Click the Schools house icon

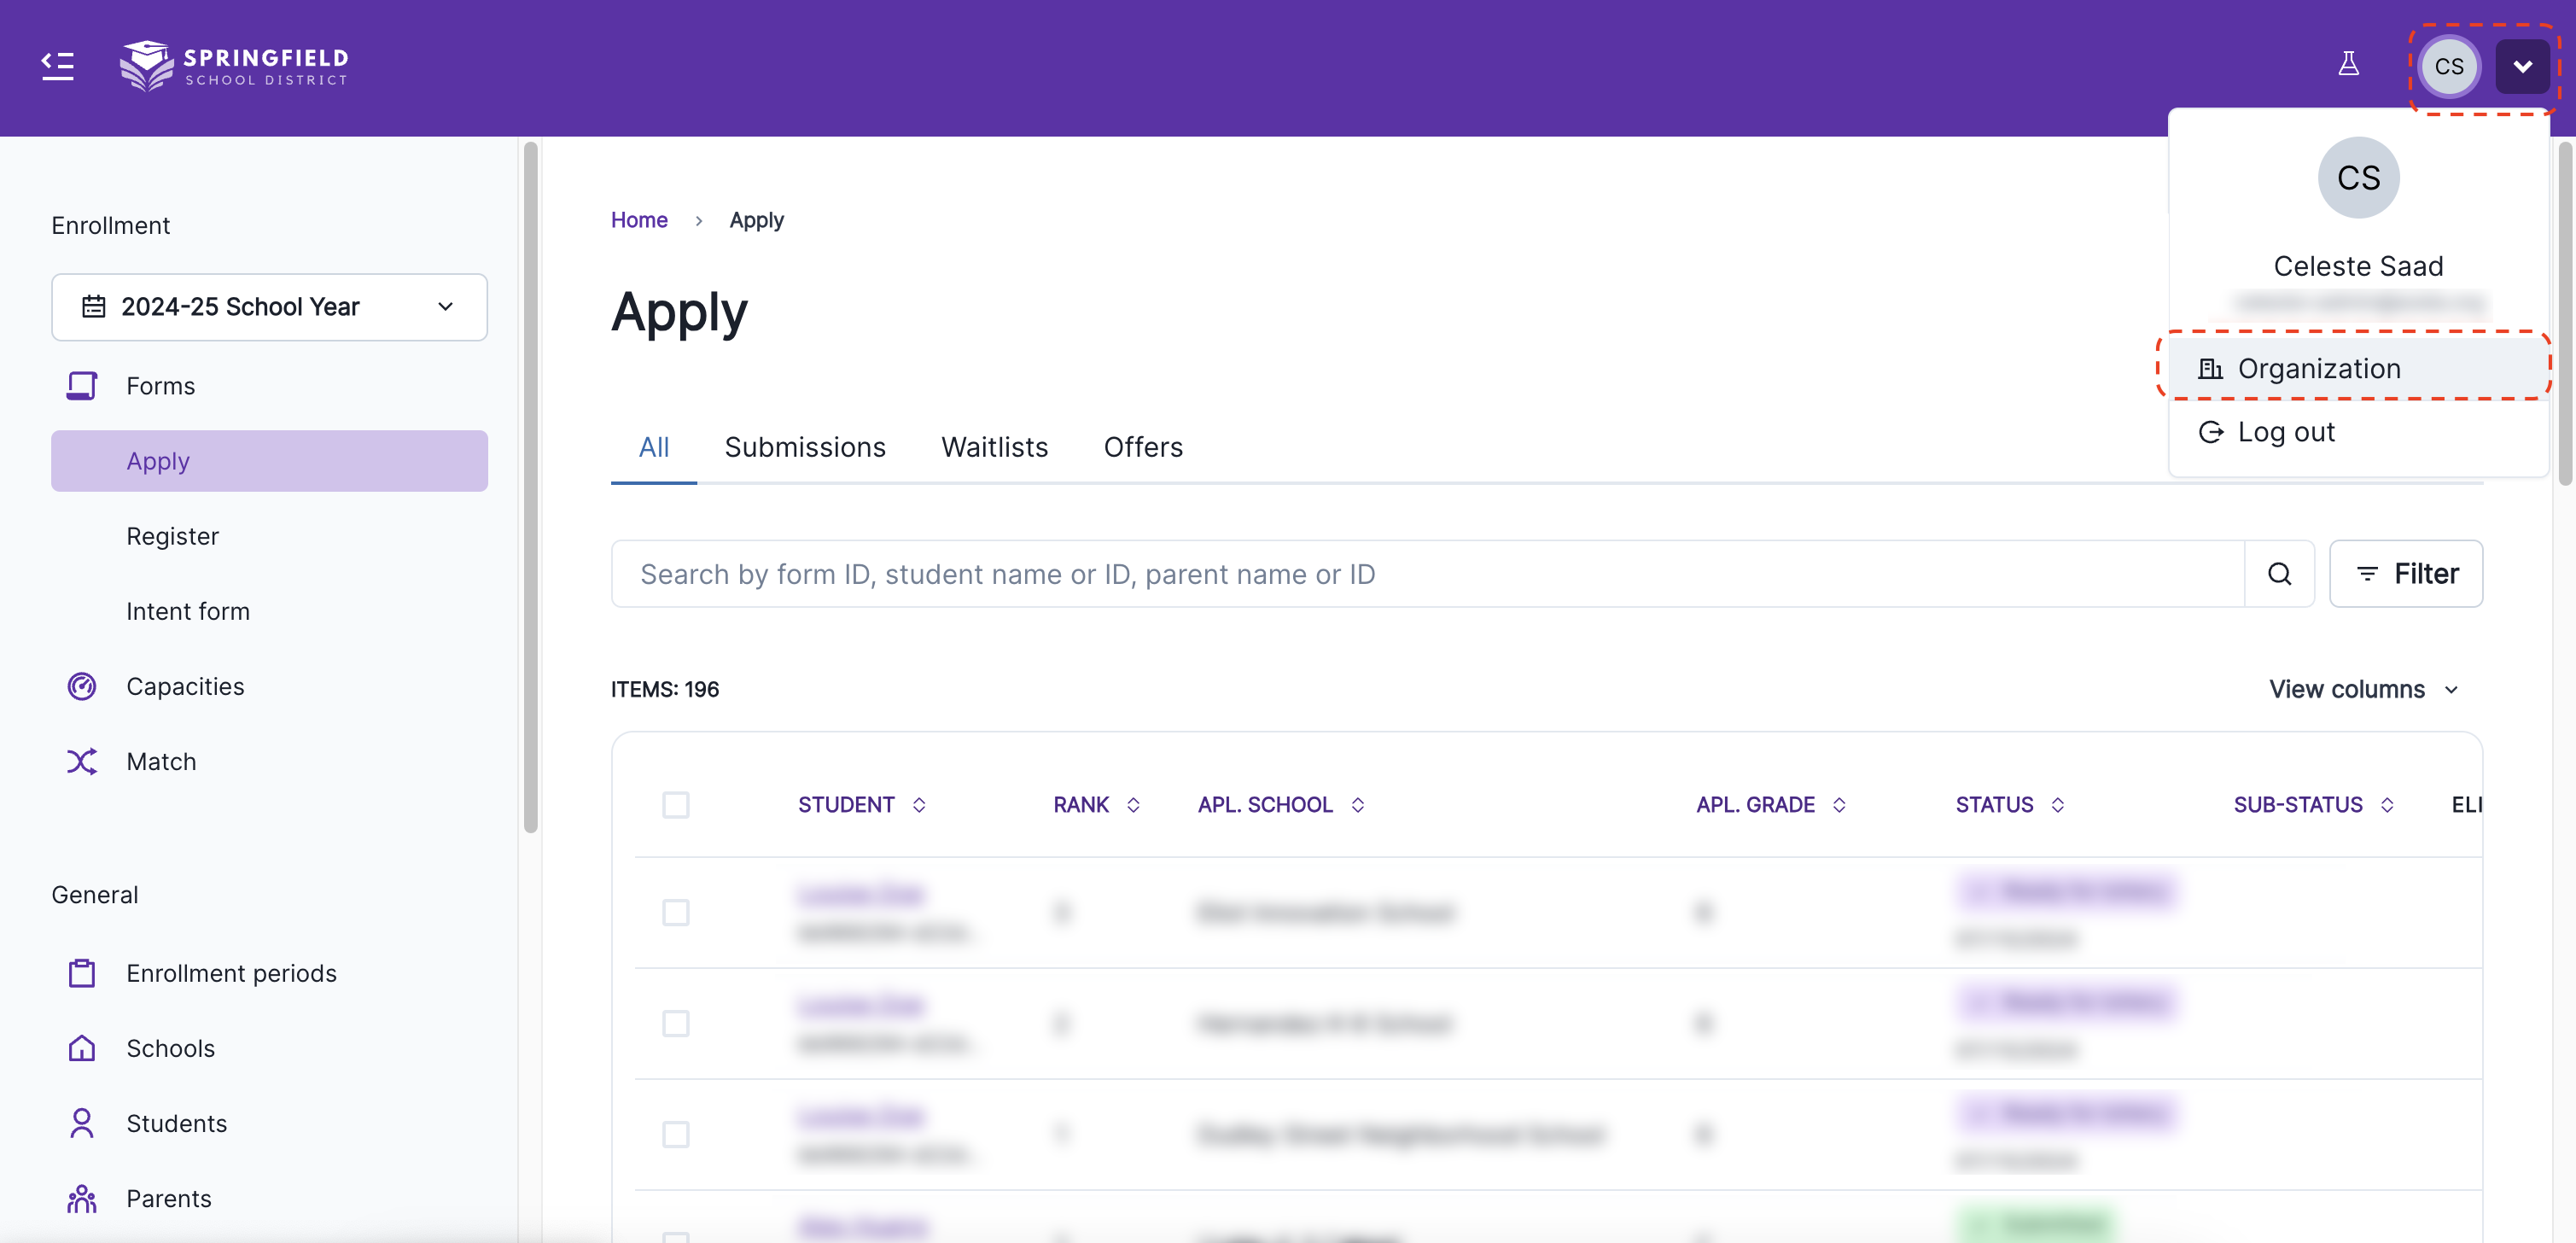point(82,1048)
